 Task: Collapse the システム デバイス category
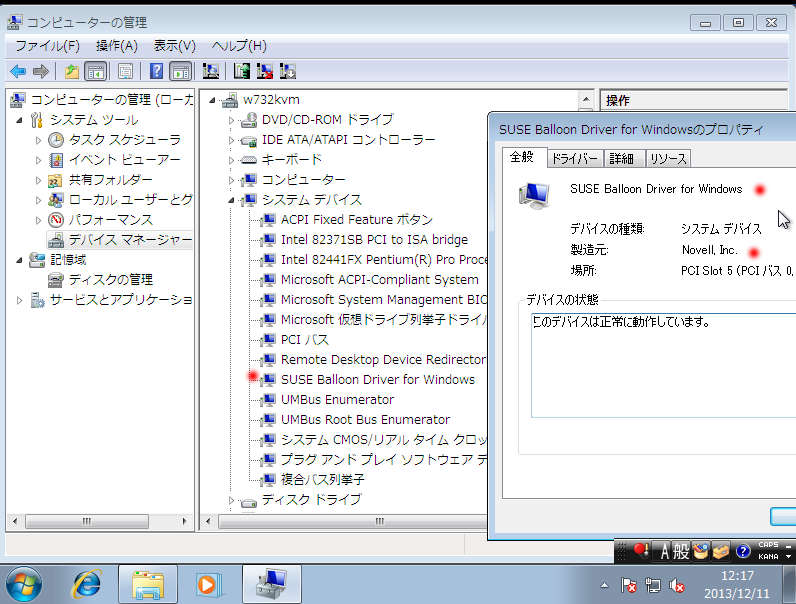tap(231, 200)
